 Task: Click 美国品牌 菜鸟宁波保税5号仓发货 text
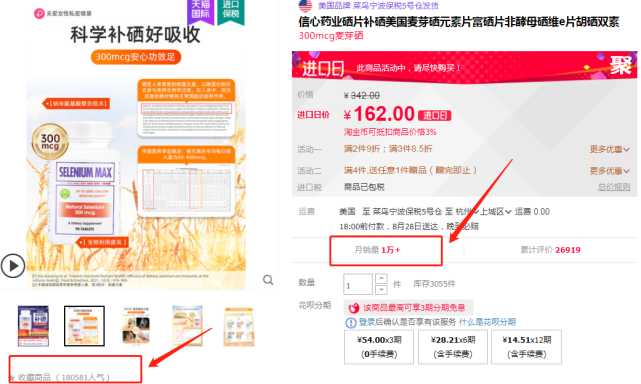pos(378,6)
